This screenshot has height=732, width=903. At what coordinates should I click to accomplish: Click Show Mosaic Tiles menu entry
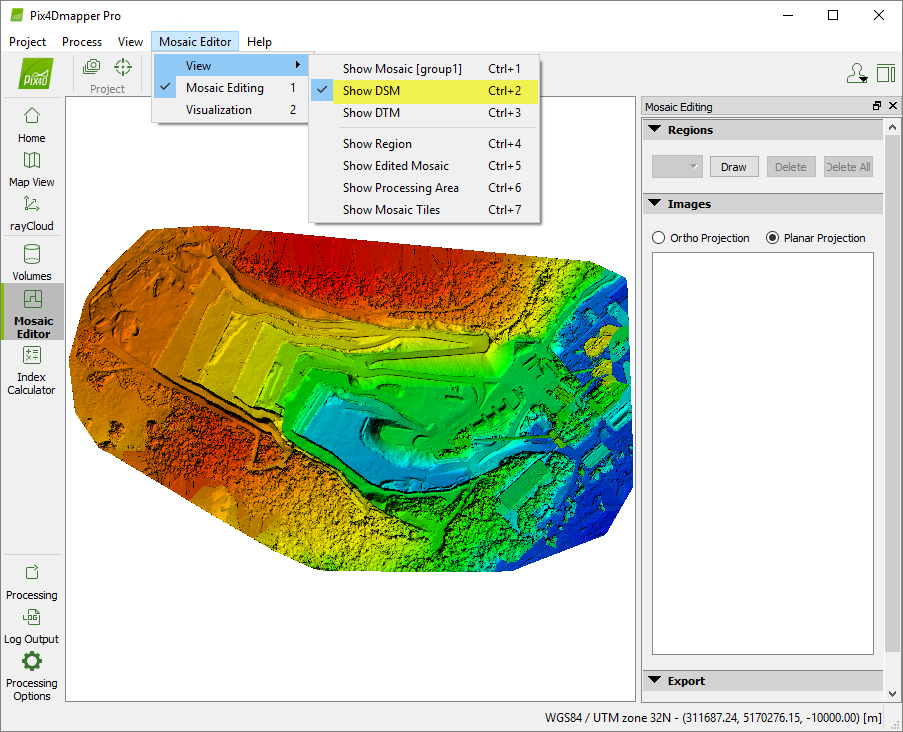coord(391,210)
